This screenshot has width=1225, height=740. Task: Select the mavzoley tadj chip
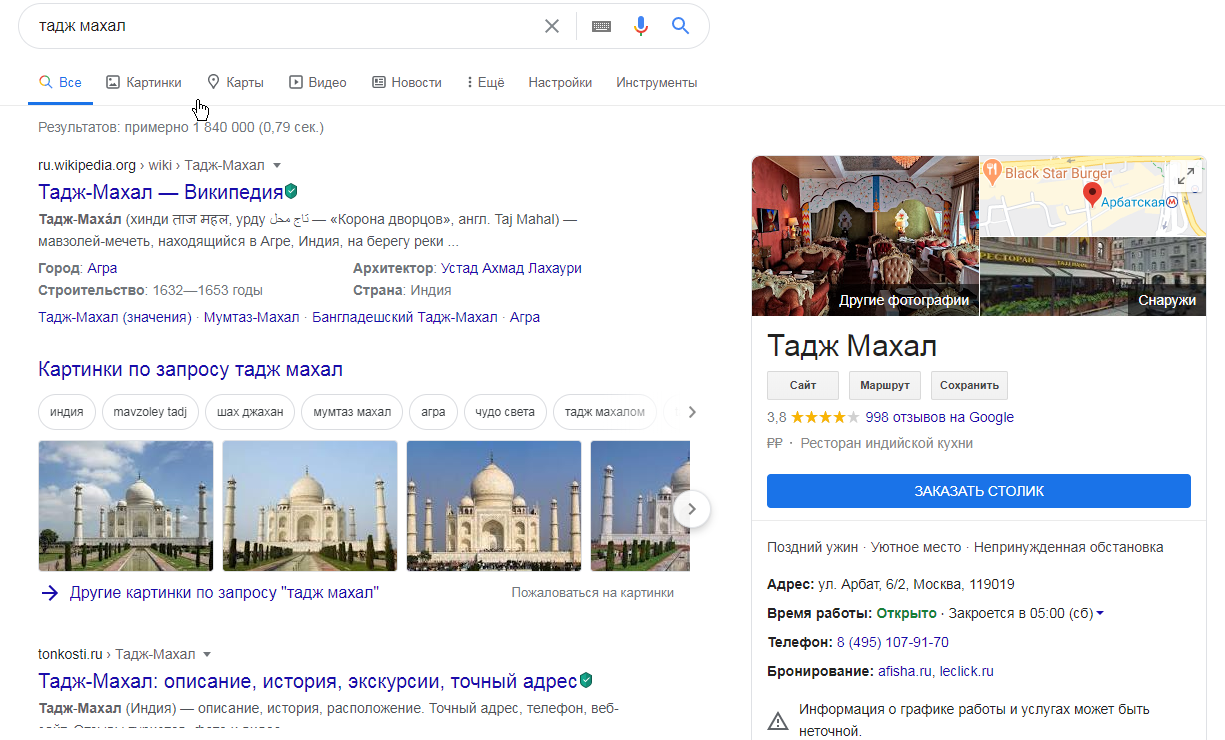(150, 411)
